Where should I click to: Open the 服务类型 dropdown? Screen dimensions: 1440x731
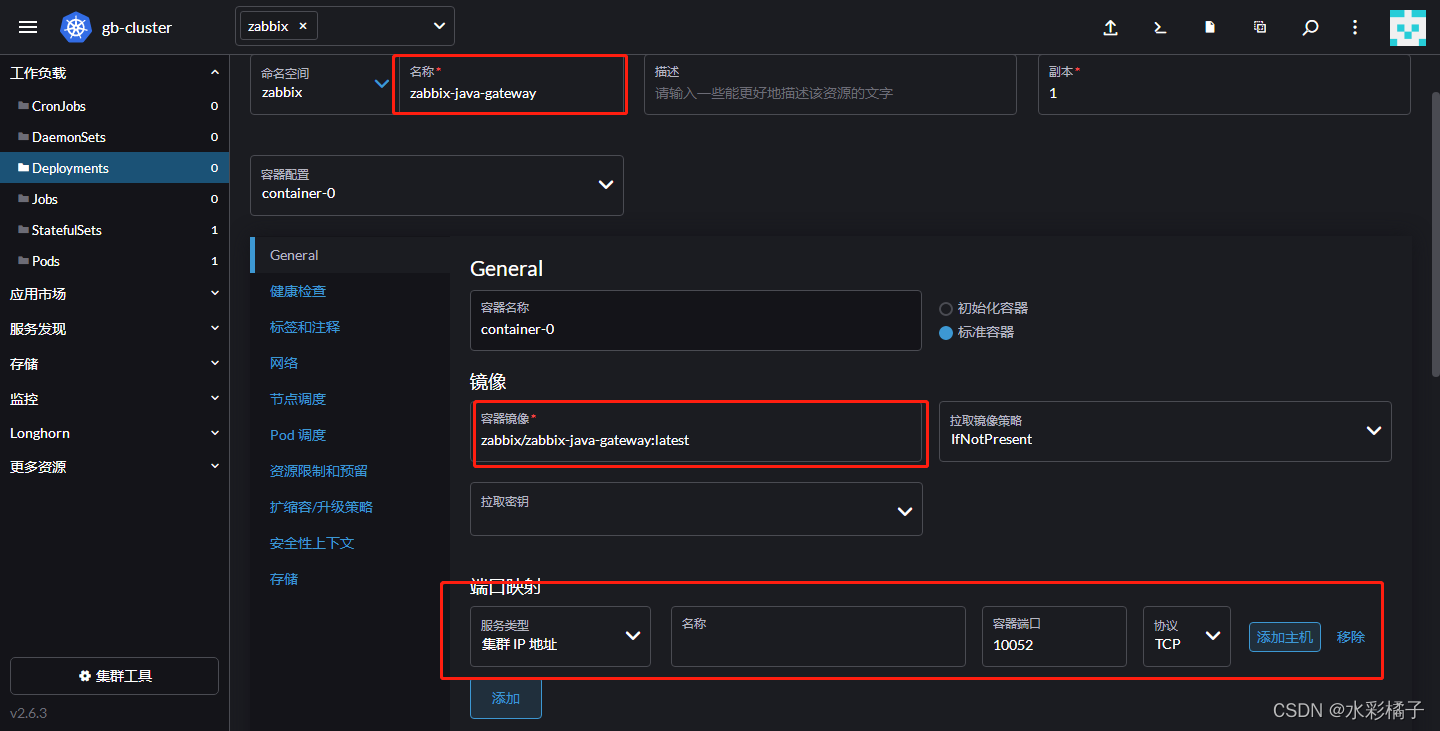coord(560,636)
